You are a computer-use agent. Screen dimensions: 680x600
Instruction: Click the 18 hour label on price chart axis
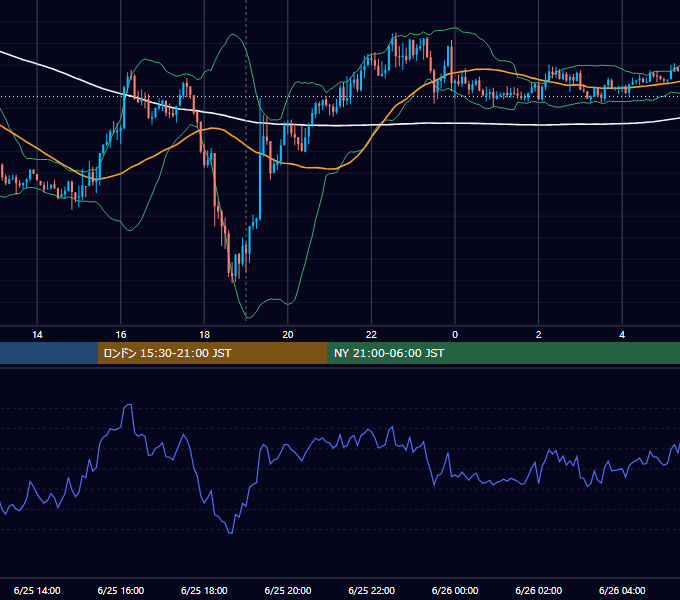(204, 335)
